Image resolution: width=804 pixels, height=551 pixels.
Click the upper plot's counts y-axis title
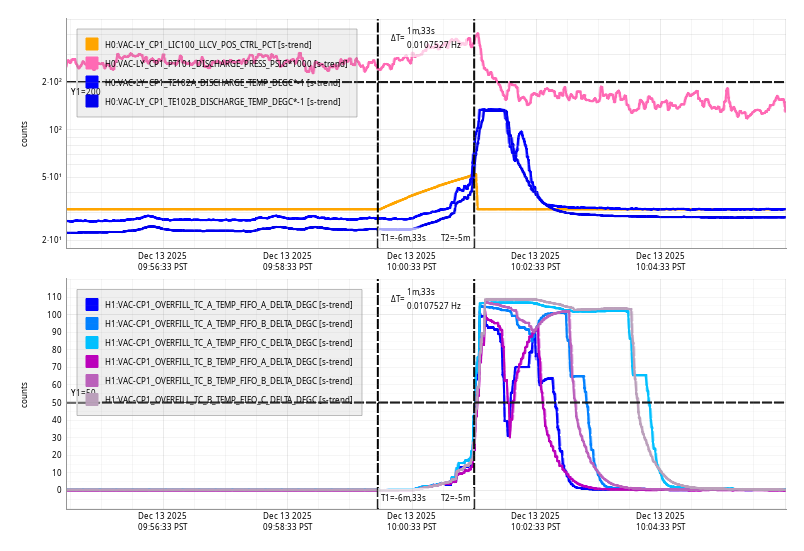pyautogui.click(x=25, y=134)
